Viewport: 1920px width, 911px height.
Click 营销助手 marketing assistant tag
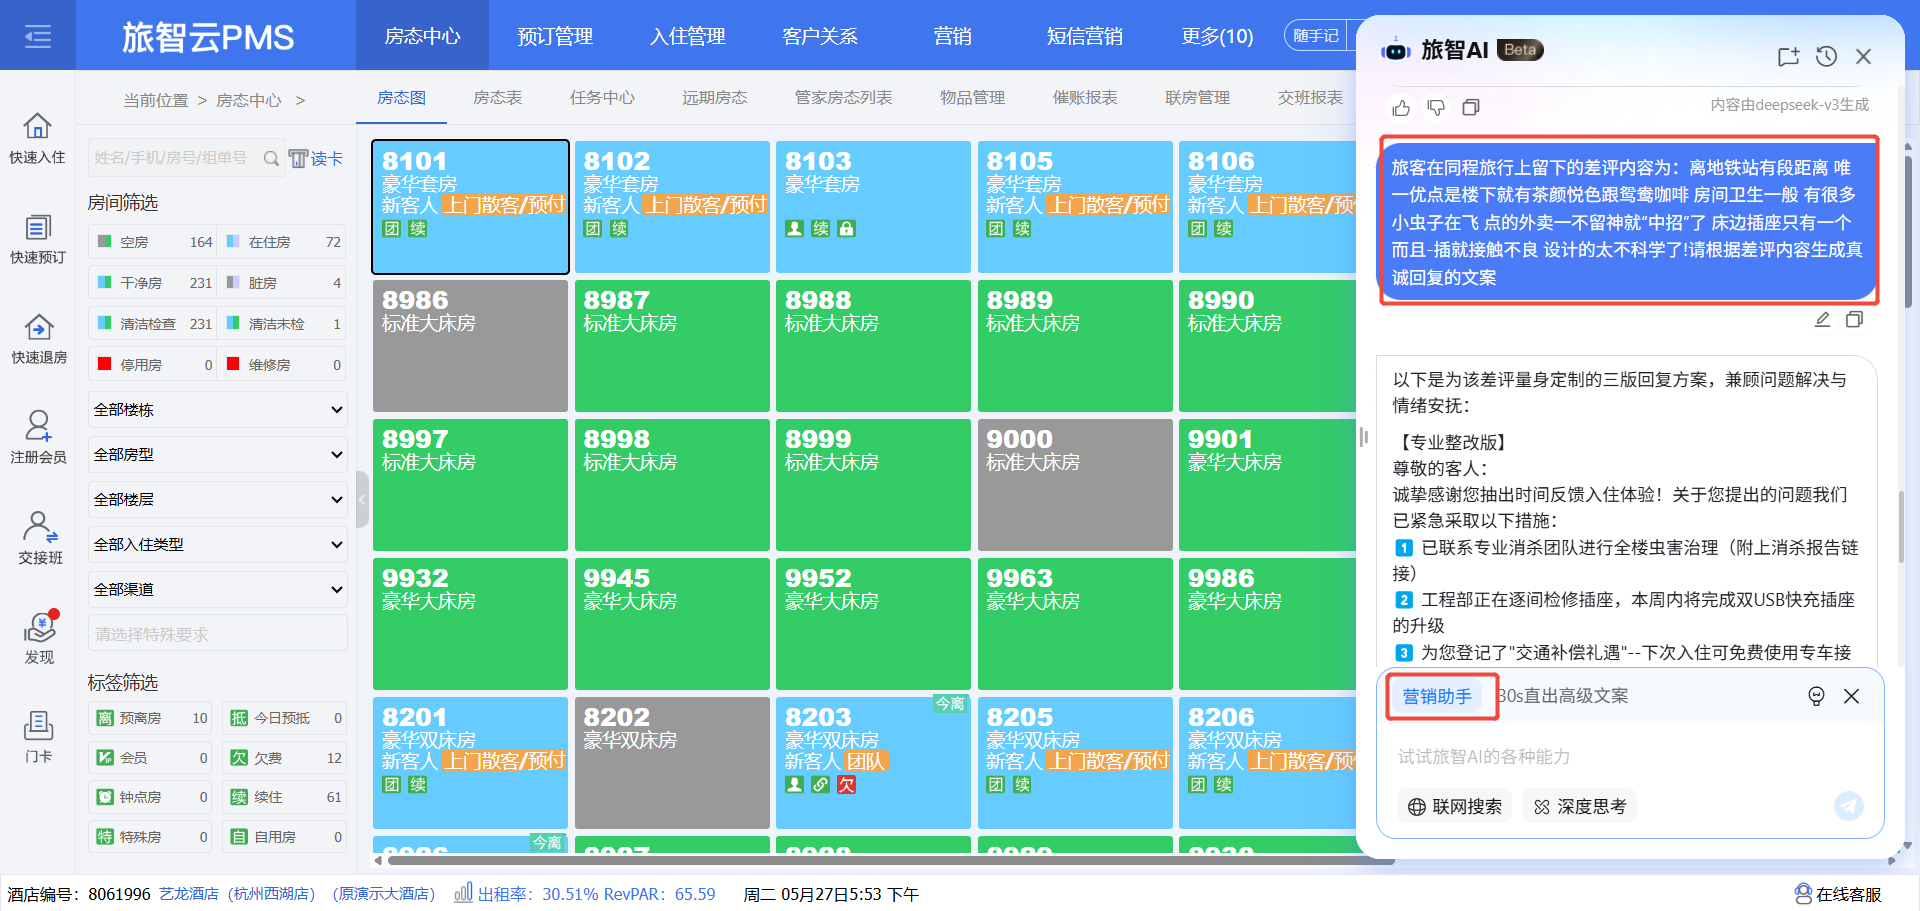click(x=1437, y=696)
